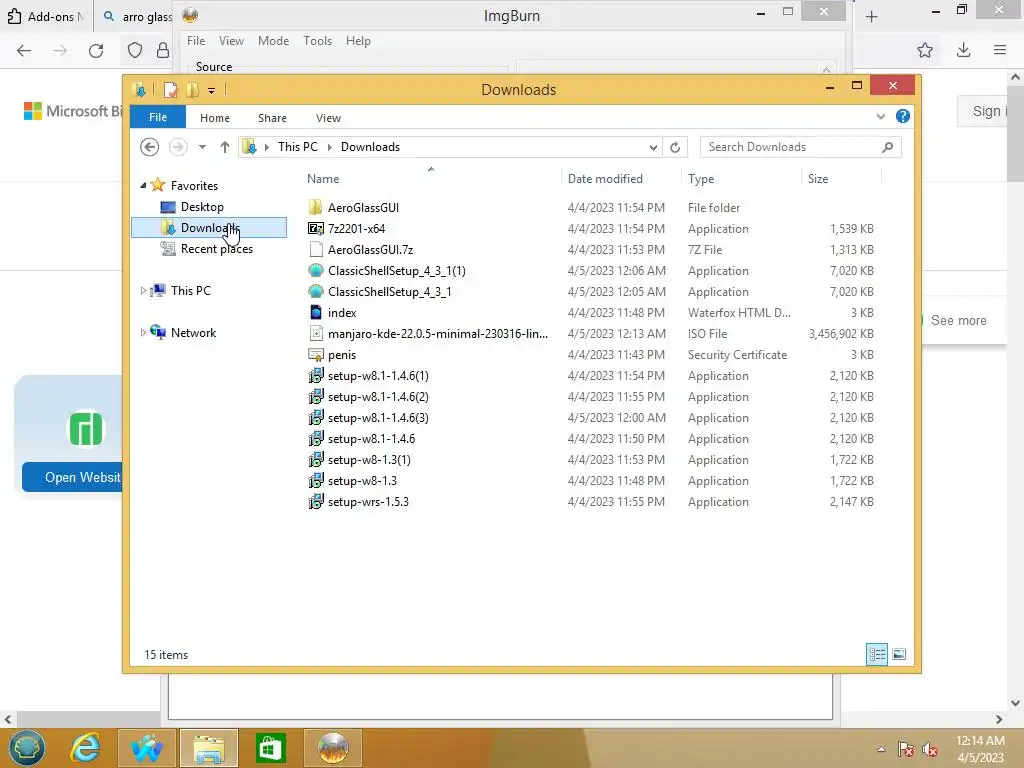Launch Internet Explorer from taskbar
Viewport: 1024px width, 768px height.
pos(86,748)
